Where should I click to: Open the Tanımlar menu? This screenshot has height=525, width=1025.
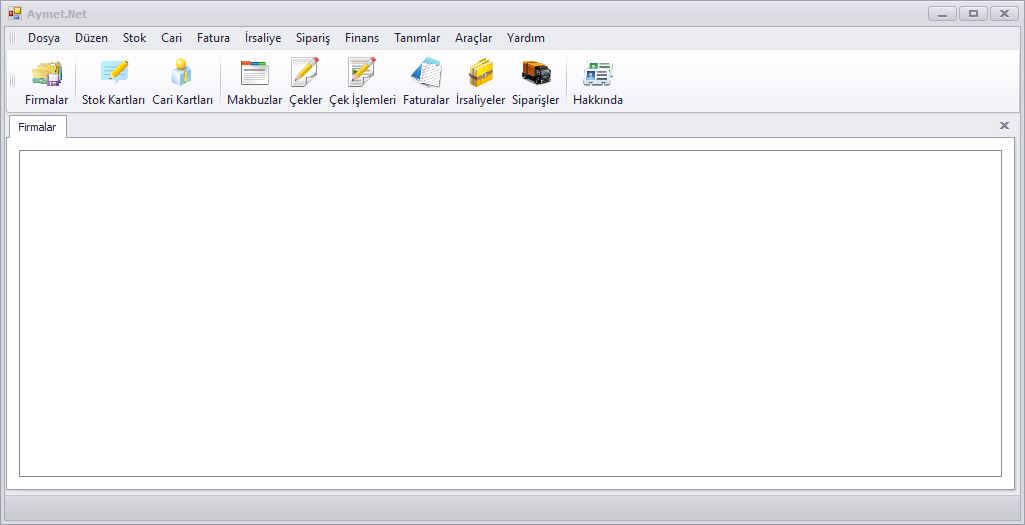[x=417, y=38]
